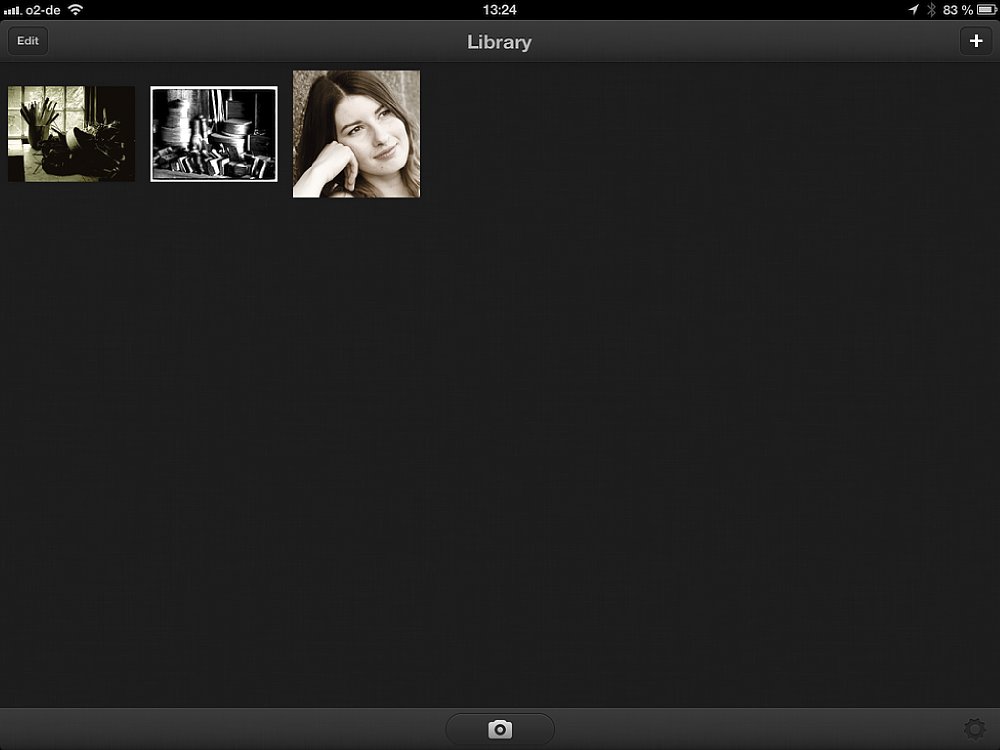1000x750 pixels.
Task: Open the woman portrait thumbnail
Action: (356, 134)
